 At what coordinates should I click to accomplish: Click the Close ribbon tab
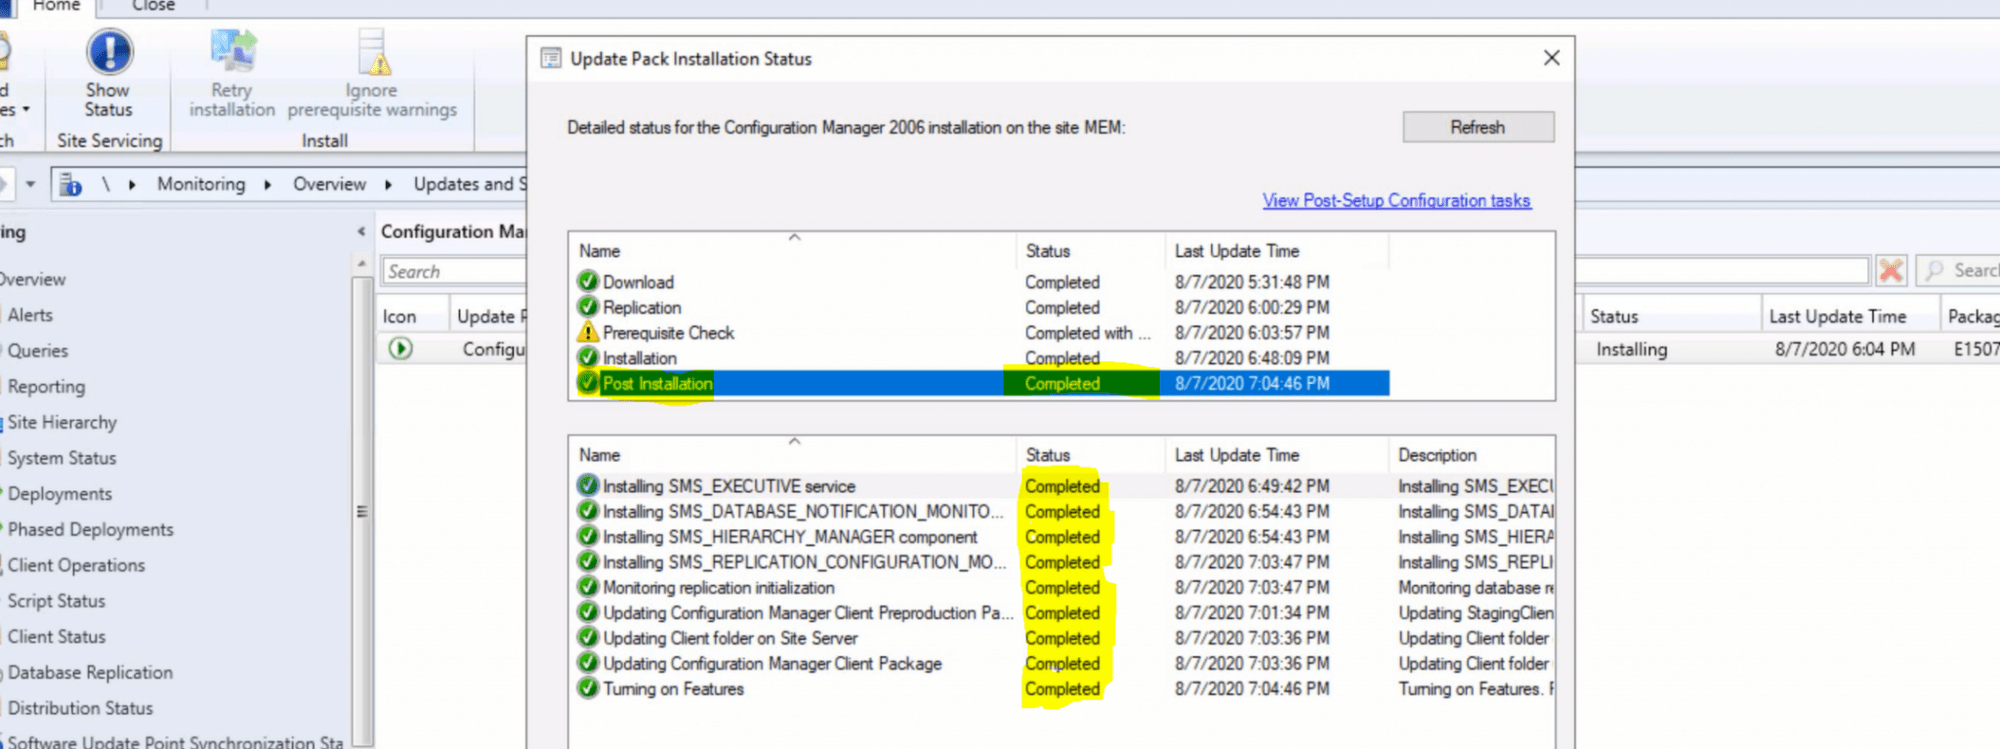pyautogui.click(x=153, y=6)
